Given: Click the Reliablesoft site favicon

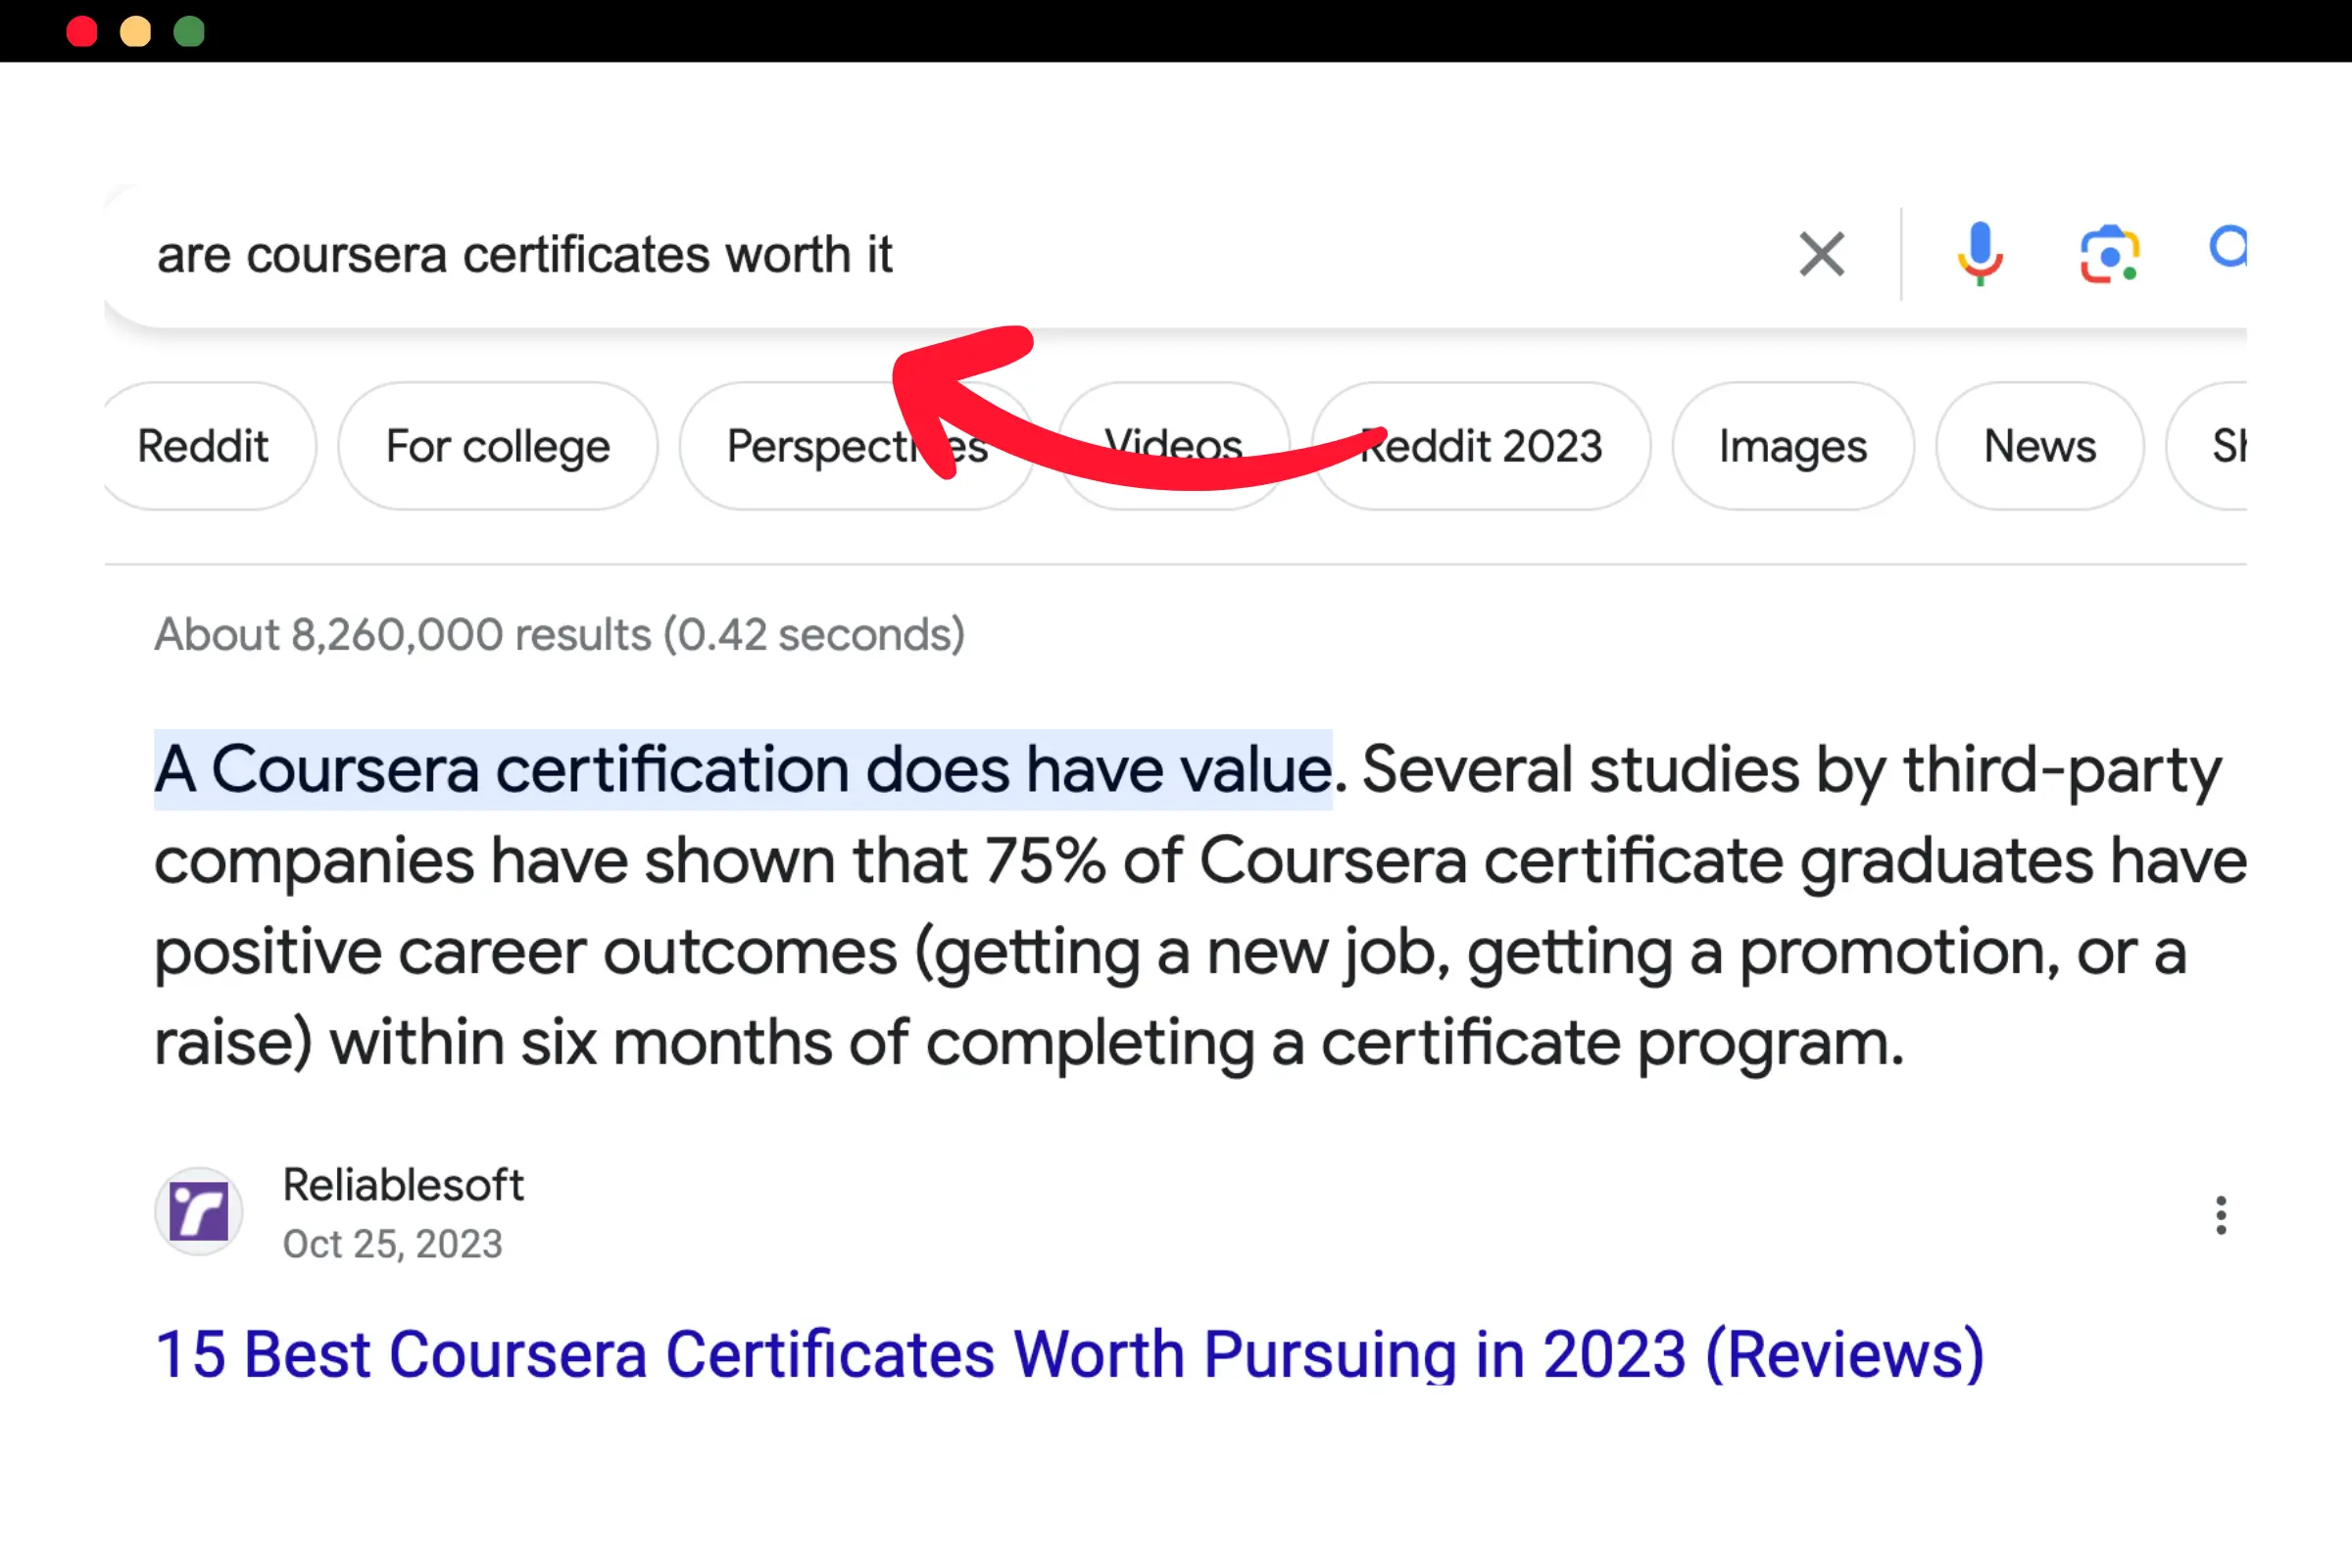Looking at the screenshot, I should coord(199,1211).
